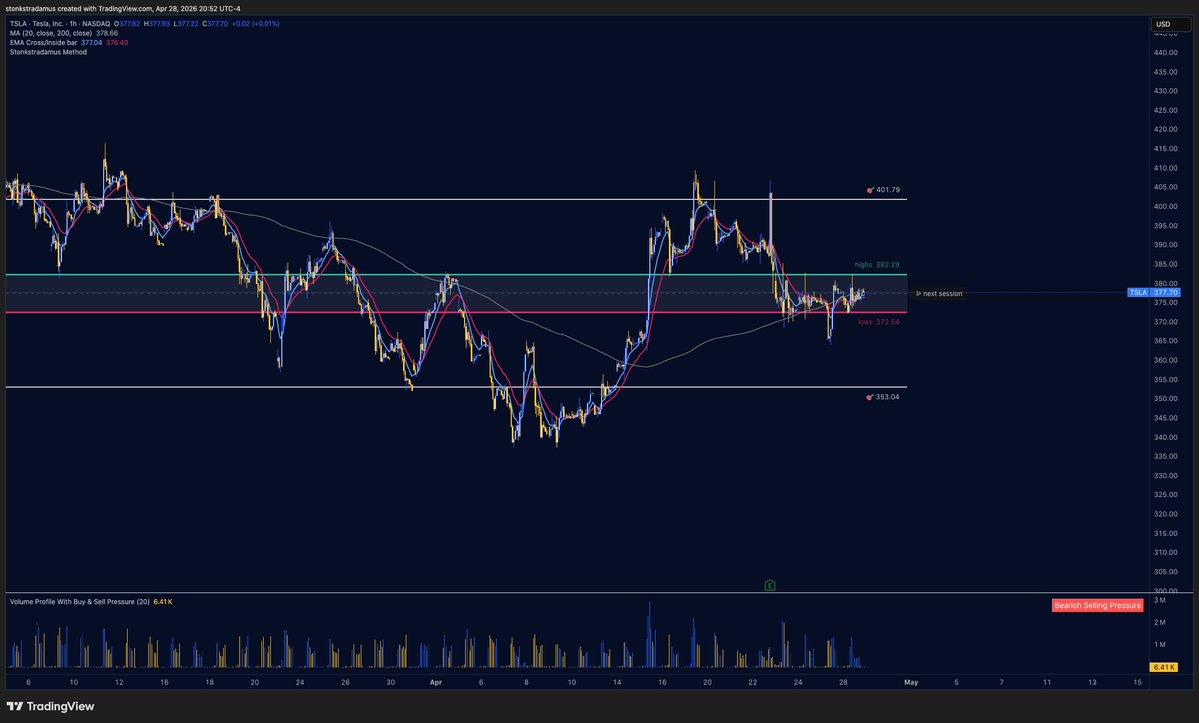Viewport: 1199px width, 723px height.
Task: Click the yellow 6.41K volume tag
Action: (x=1164, y=667)
